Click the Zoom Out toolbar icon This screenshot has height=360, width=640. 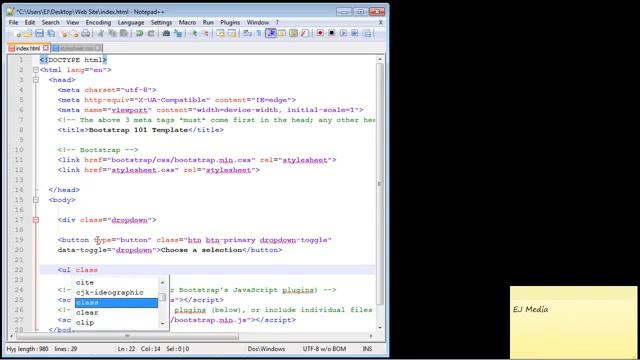click(x=206, y=33)
